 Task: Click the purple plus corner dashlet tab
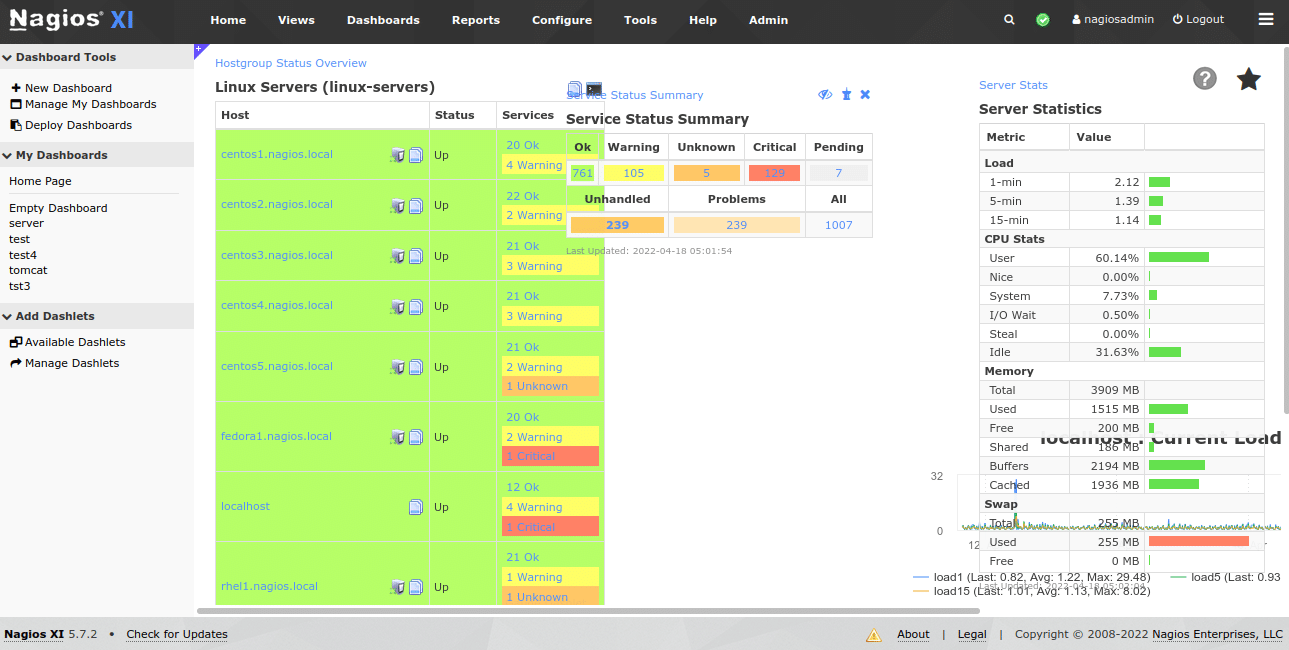pos(199,49)
